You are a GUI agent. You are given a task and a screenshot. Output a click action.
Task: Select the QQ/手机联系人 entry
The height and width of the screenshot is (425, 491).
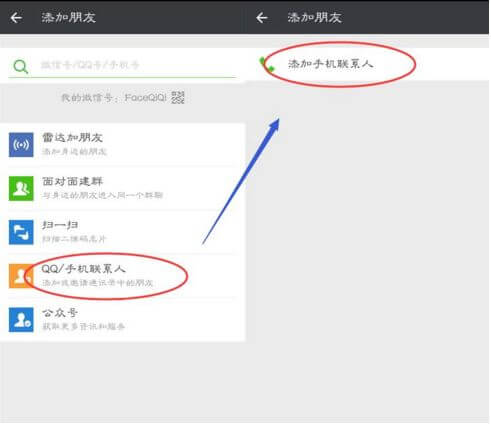[123, 276]
